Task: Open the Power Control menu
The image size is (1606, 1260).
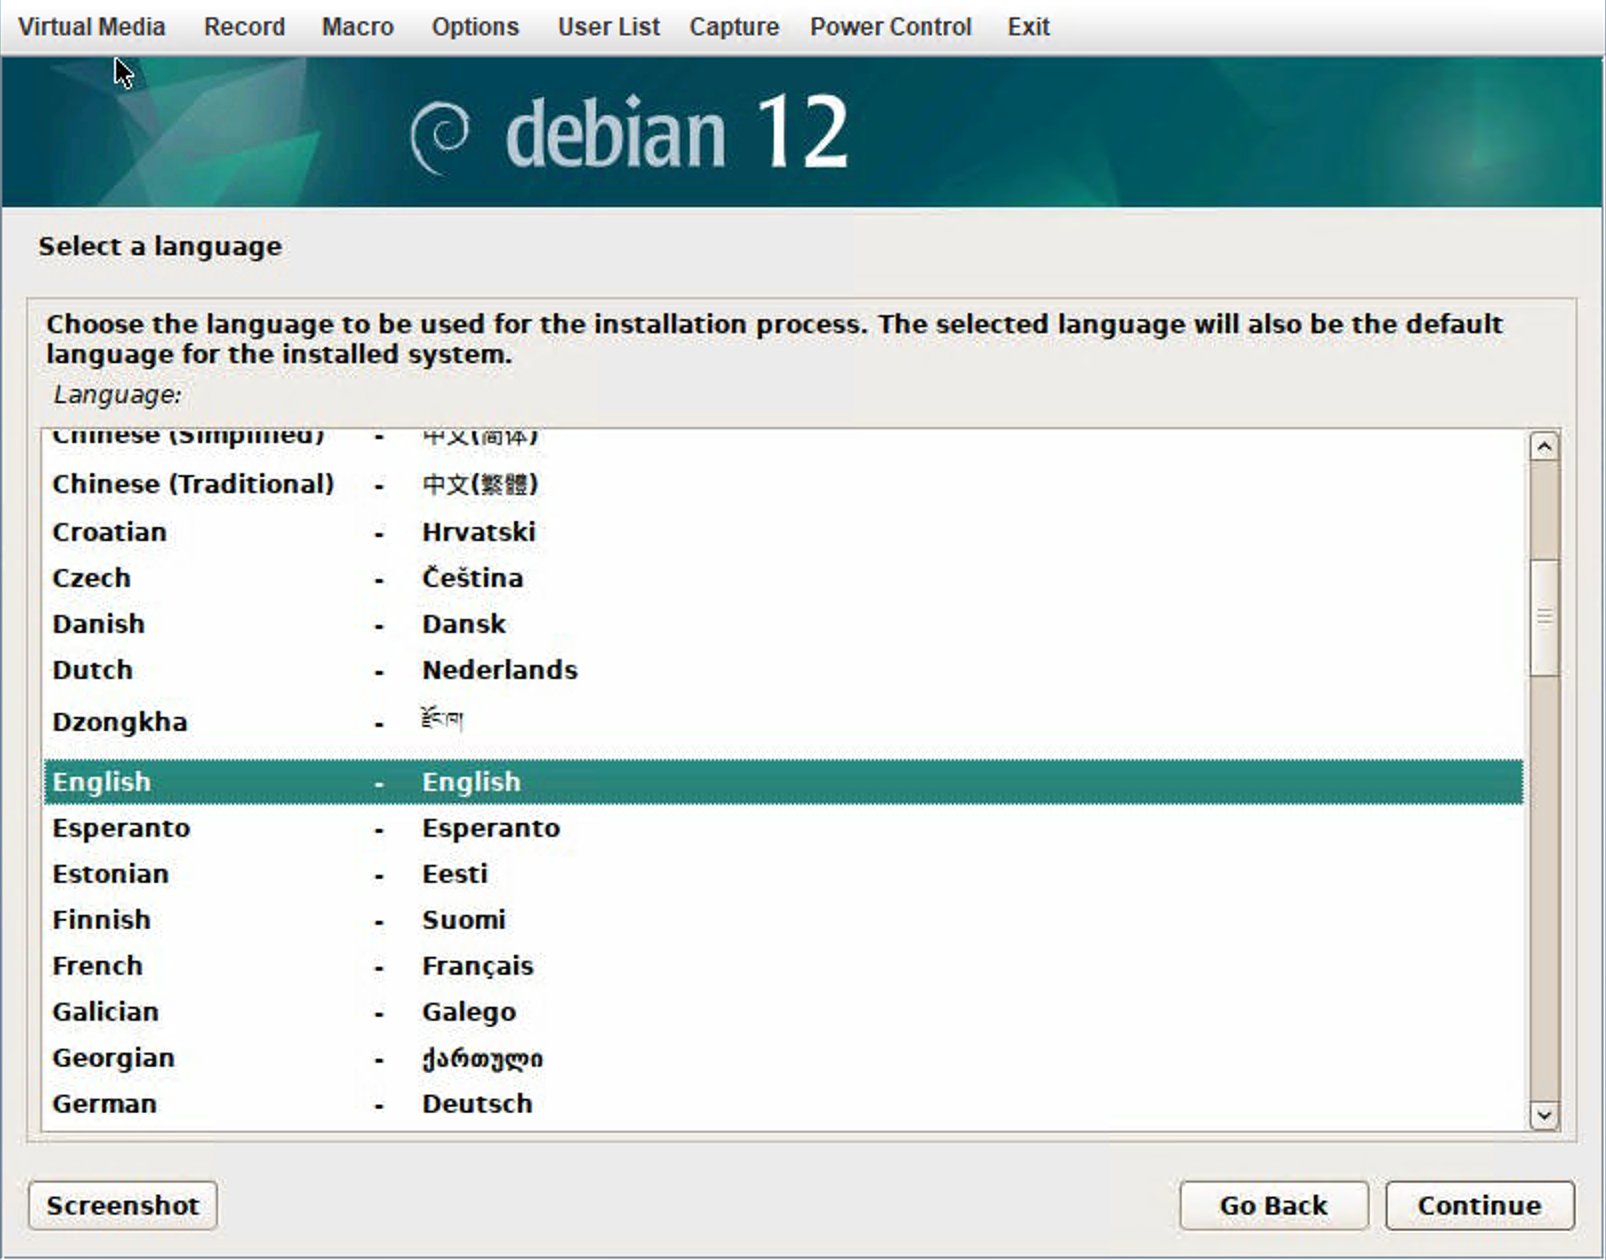Action: tap(890, 27)
